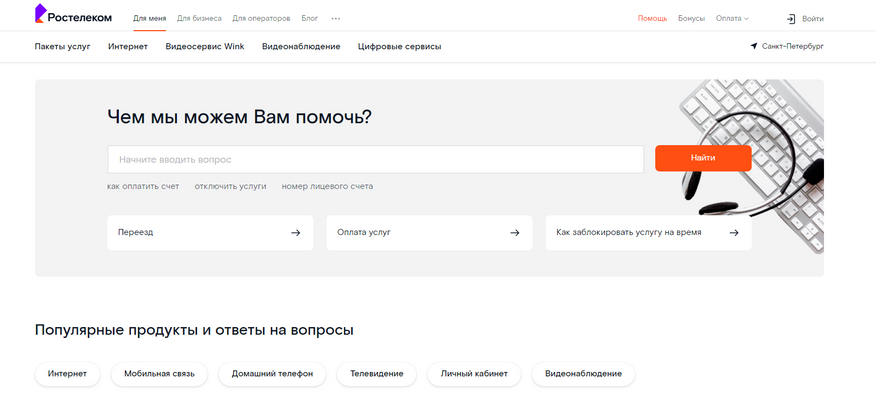Click arrow on Как заблокировать услугу card
The height and width of the screenshot is (406, 876).
734,233
